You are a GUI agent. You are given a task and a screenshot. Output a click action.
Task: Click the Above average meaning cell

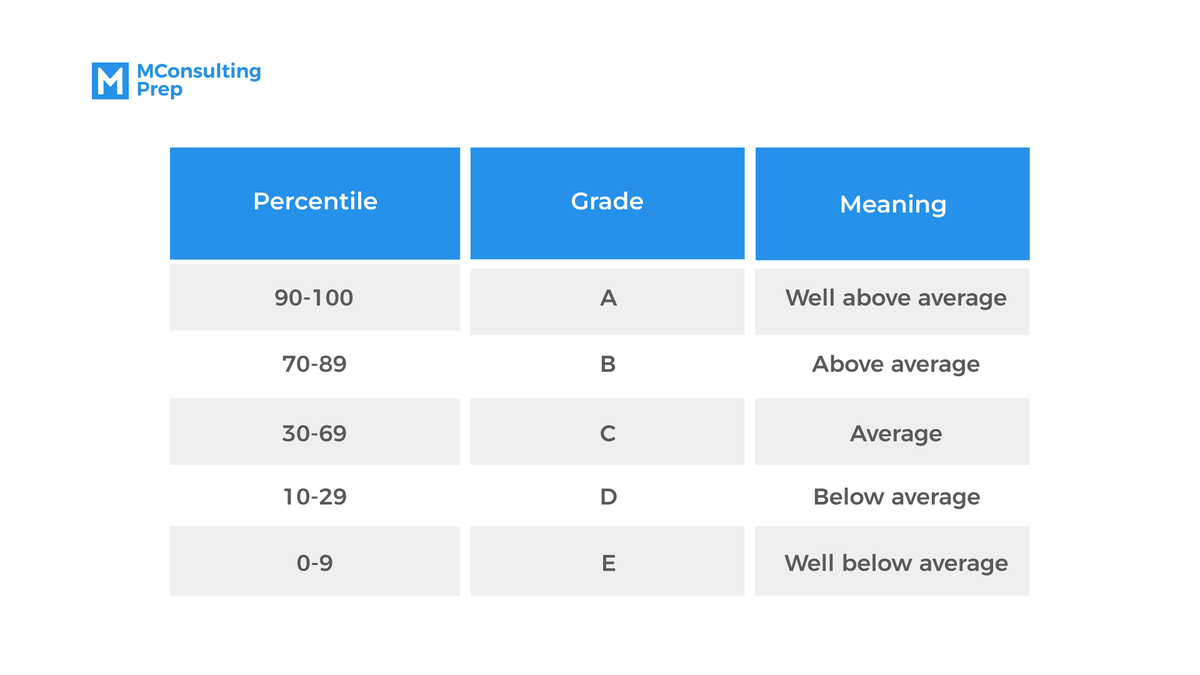[x=895, y=364]
